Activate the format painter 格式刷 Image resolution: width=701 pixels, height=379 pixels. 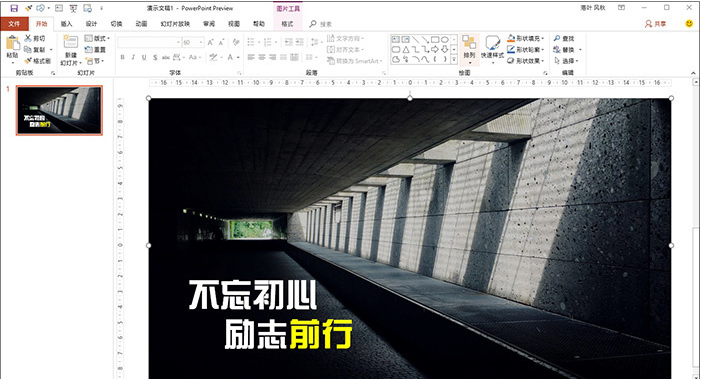tap(38, 61)
